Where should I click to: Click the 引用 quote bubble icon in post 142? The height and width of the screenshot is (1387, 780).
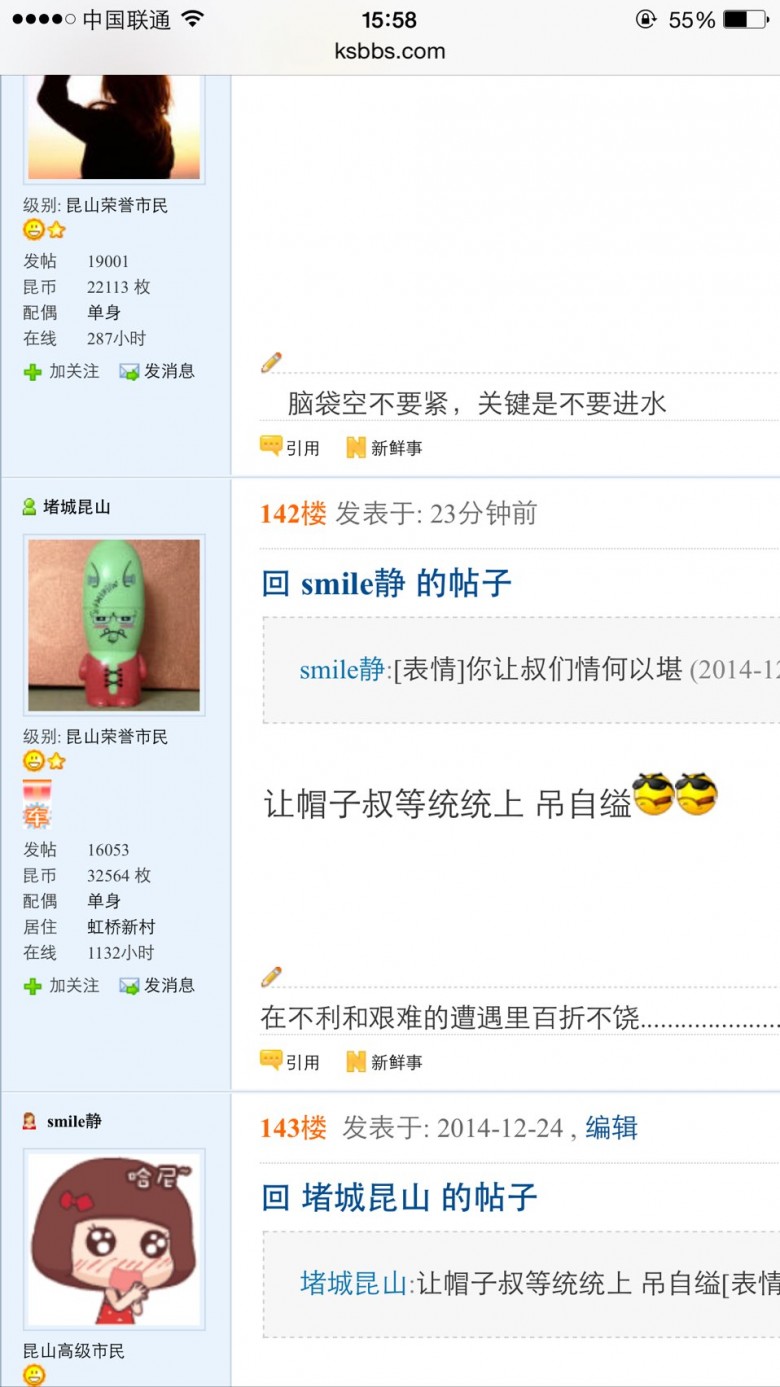pos(271,1061)
